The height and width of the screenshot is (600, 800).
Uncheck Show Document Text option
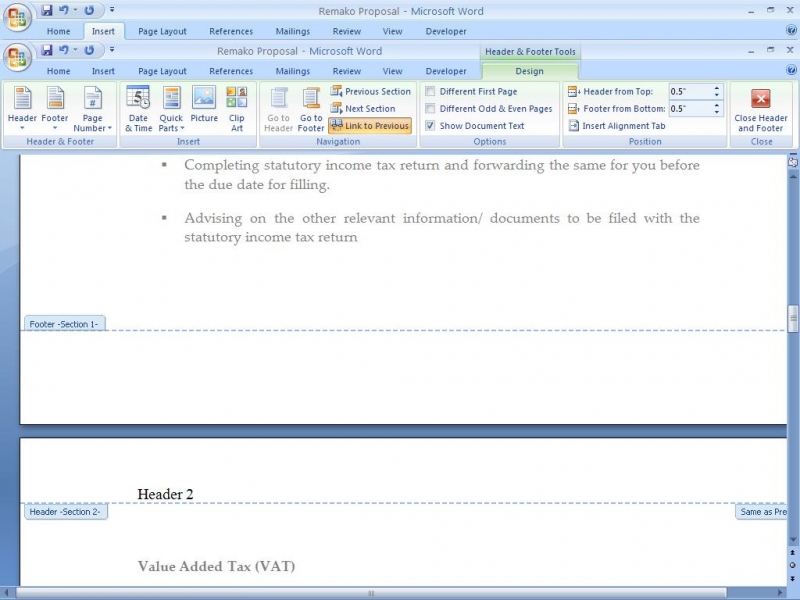[431, 126]
